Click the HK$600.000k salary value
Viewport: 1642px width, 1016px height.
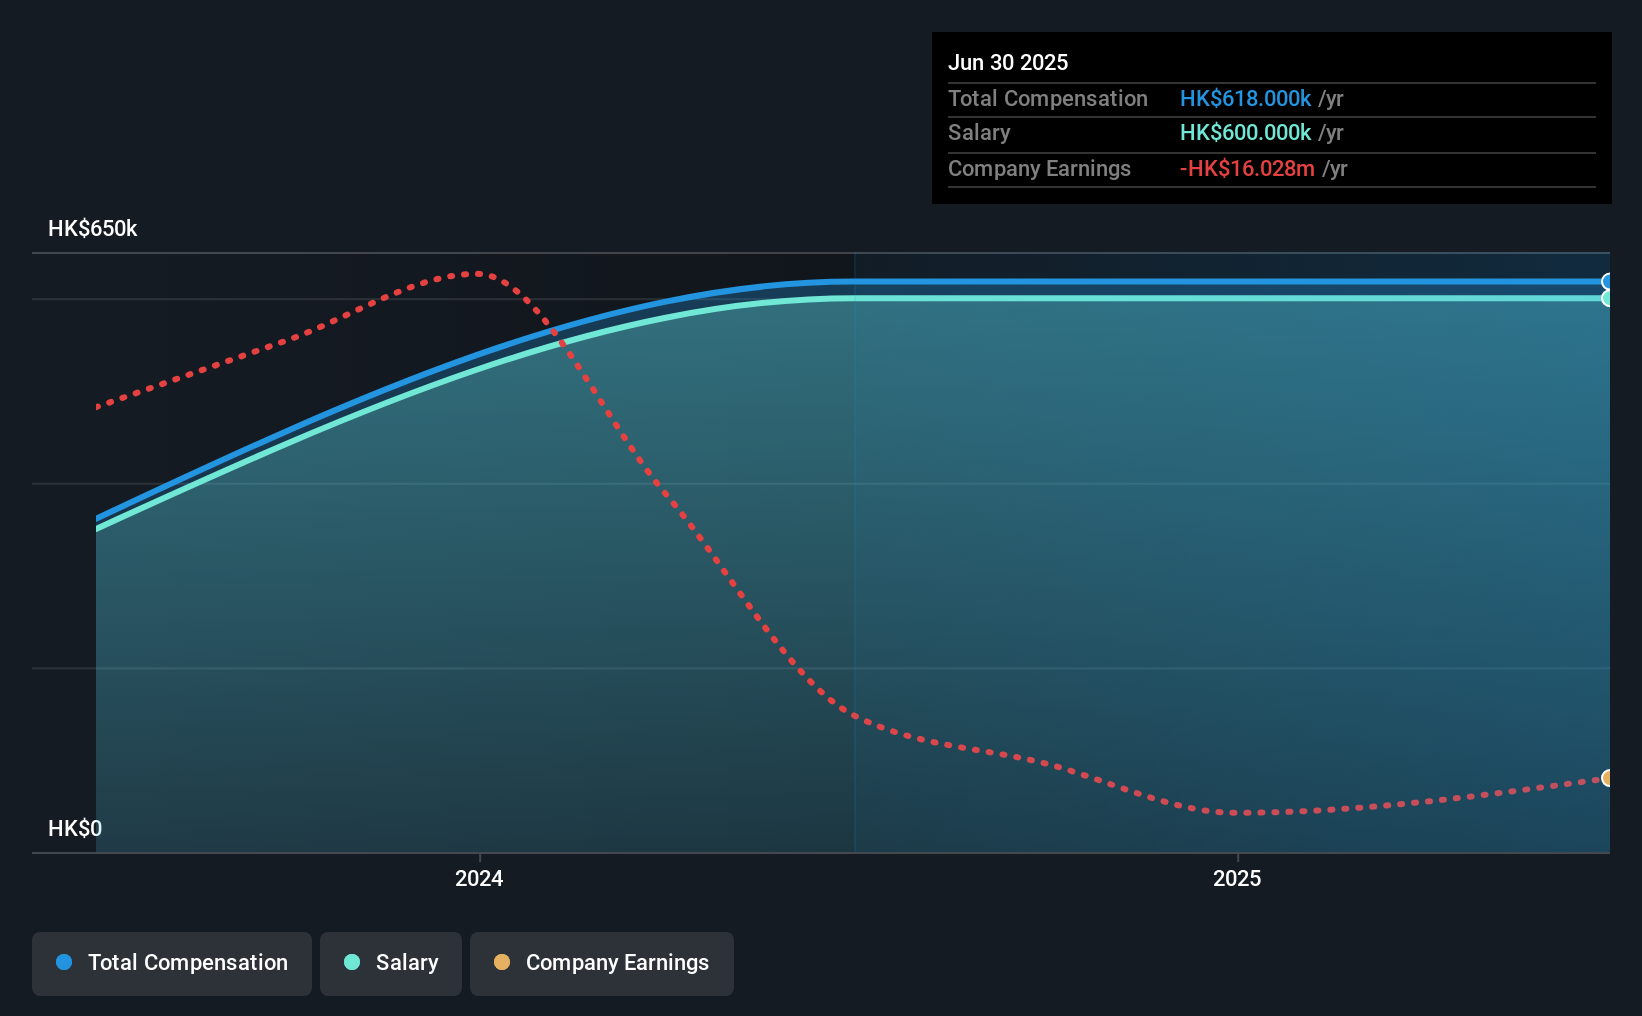tap(1245, 132)
